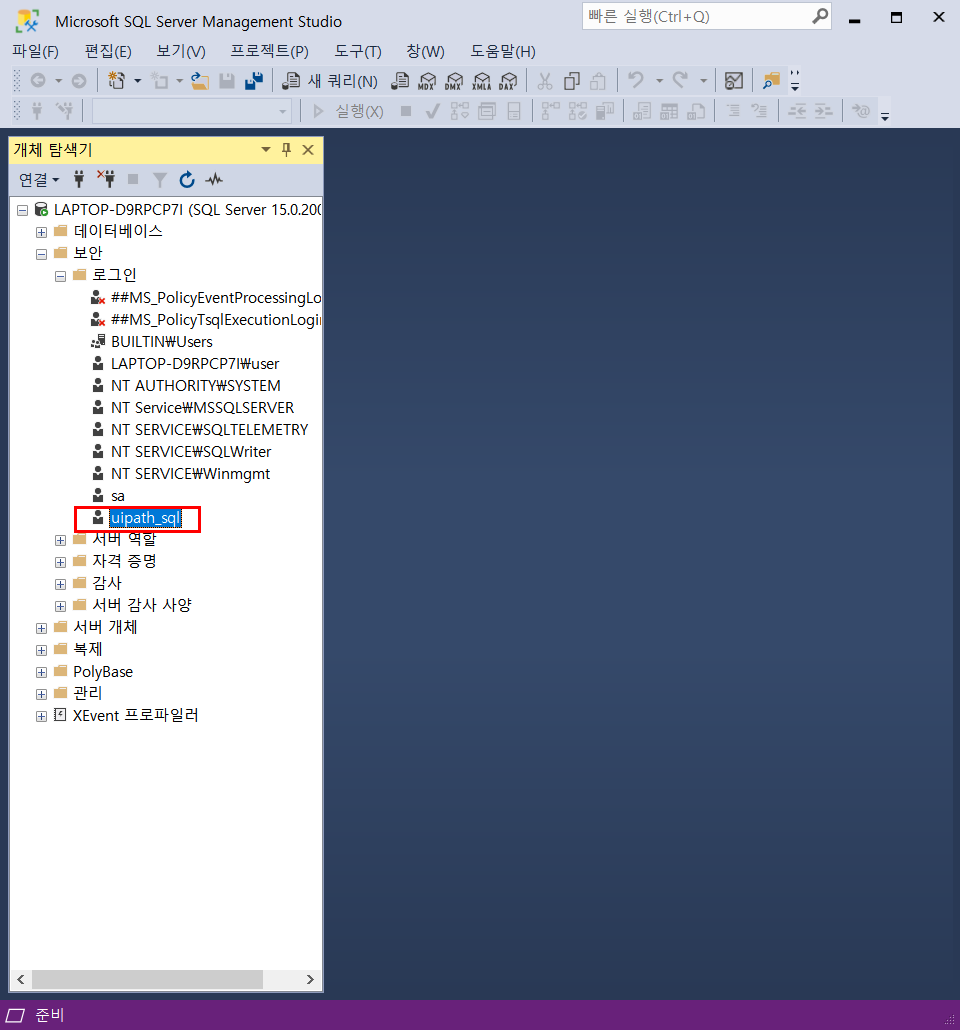Select the 서버 역할 folder
Viewport: 960px width, 1030px height.
click(124, 540)
